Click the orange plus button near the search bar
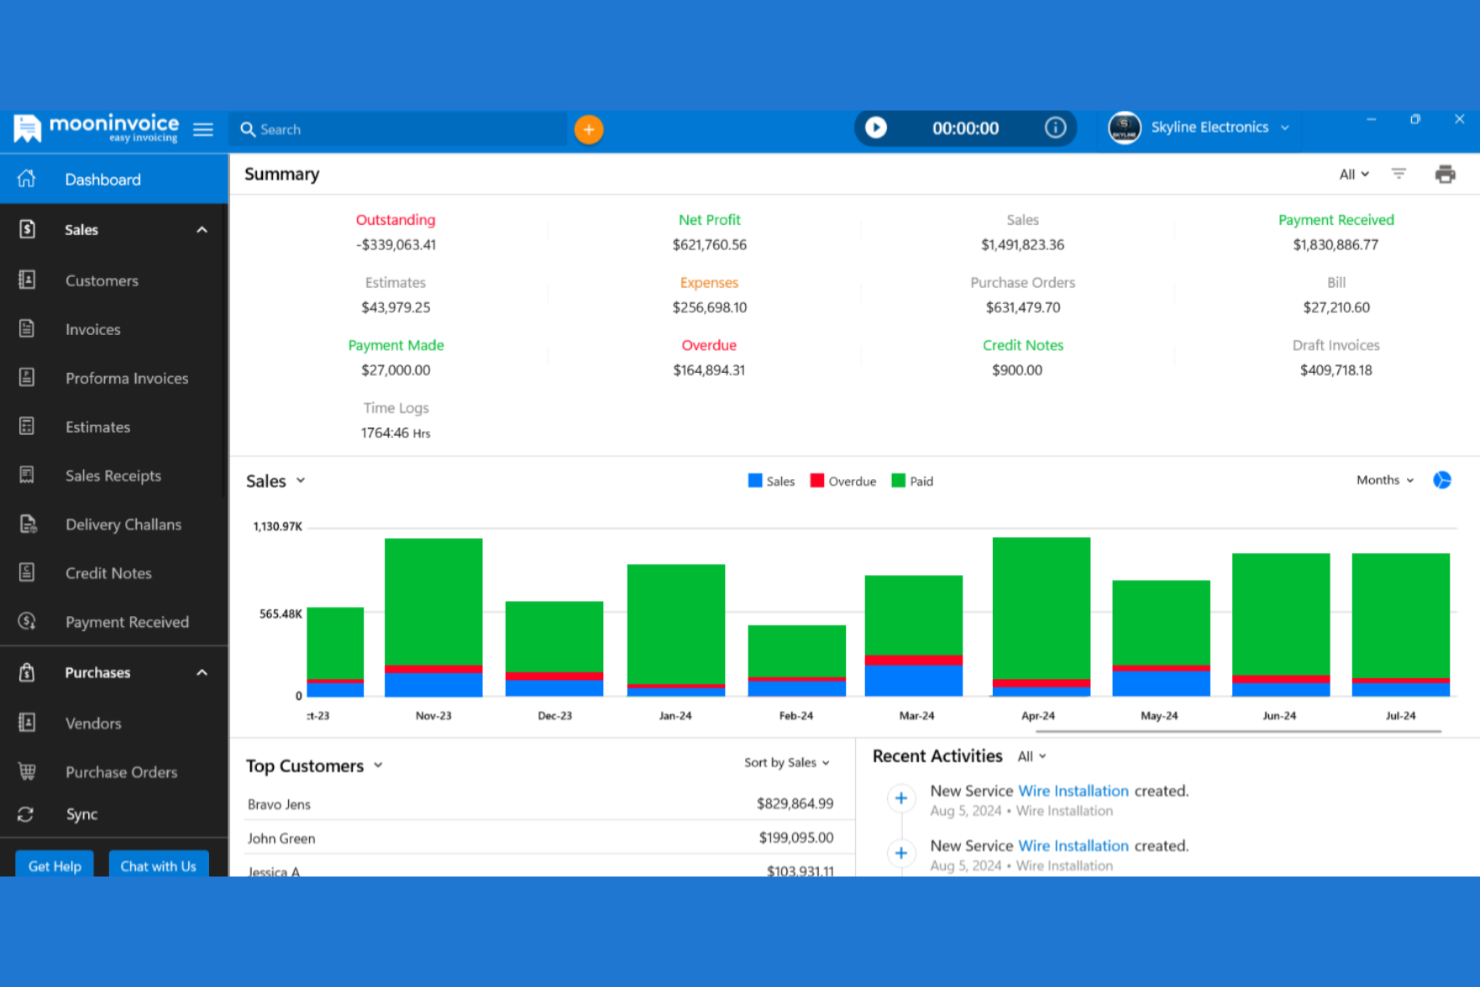Viewport: 1480px width, 987px height. (588, 129)
